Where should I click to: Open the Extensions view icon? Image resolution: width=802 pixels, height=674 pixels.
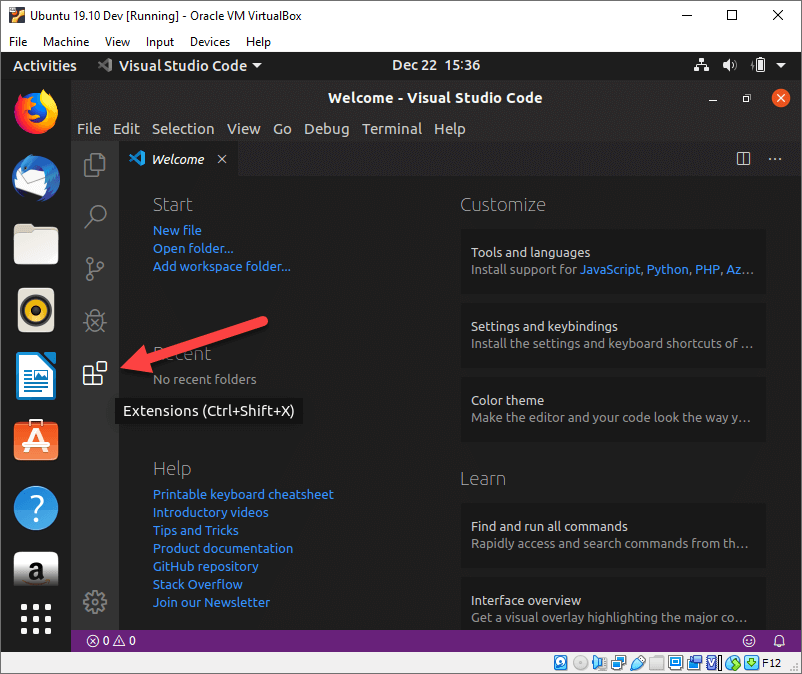pyautogui.click(x=95, y=373)
